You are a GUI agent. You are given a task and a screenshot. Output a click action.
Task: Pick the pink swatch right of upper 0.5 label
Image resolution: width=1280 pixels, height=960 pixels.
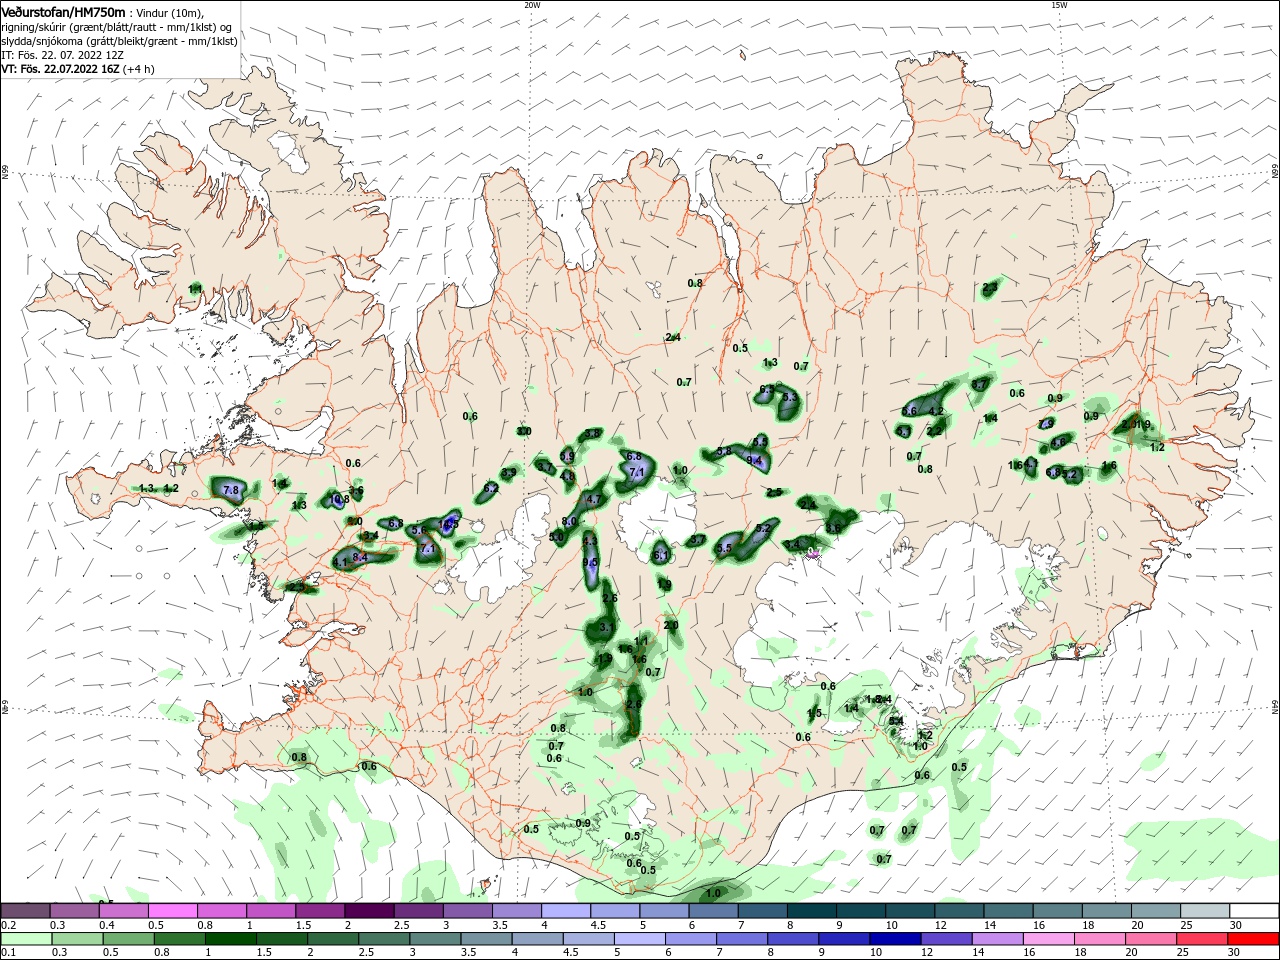tap(172, 910)
